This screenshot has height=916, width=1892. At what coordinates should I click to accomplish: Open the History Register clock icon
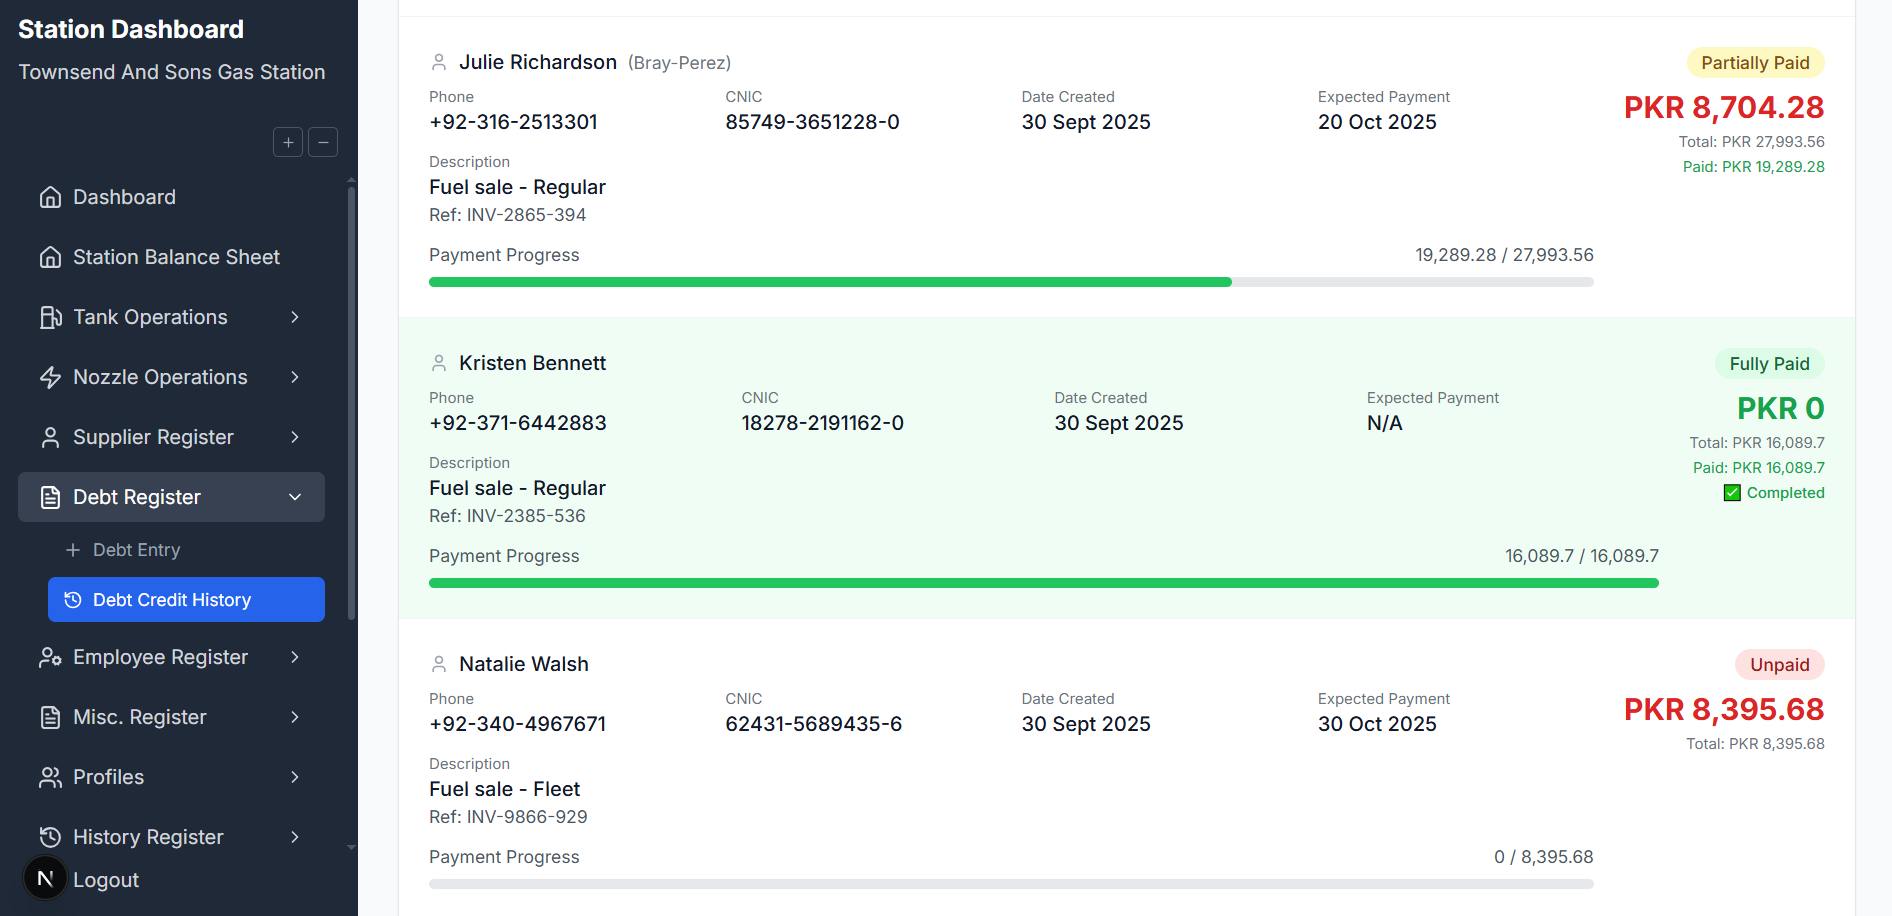pyautogui.click(x=50, y=837)
